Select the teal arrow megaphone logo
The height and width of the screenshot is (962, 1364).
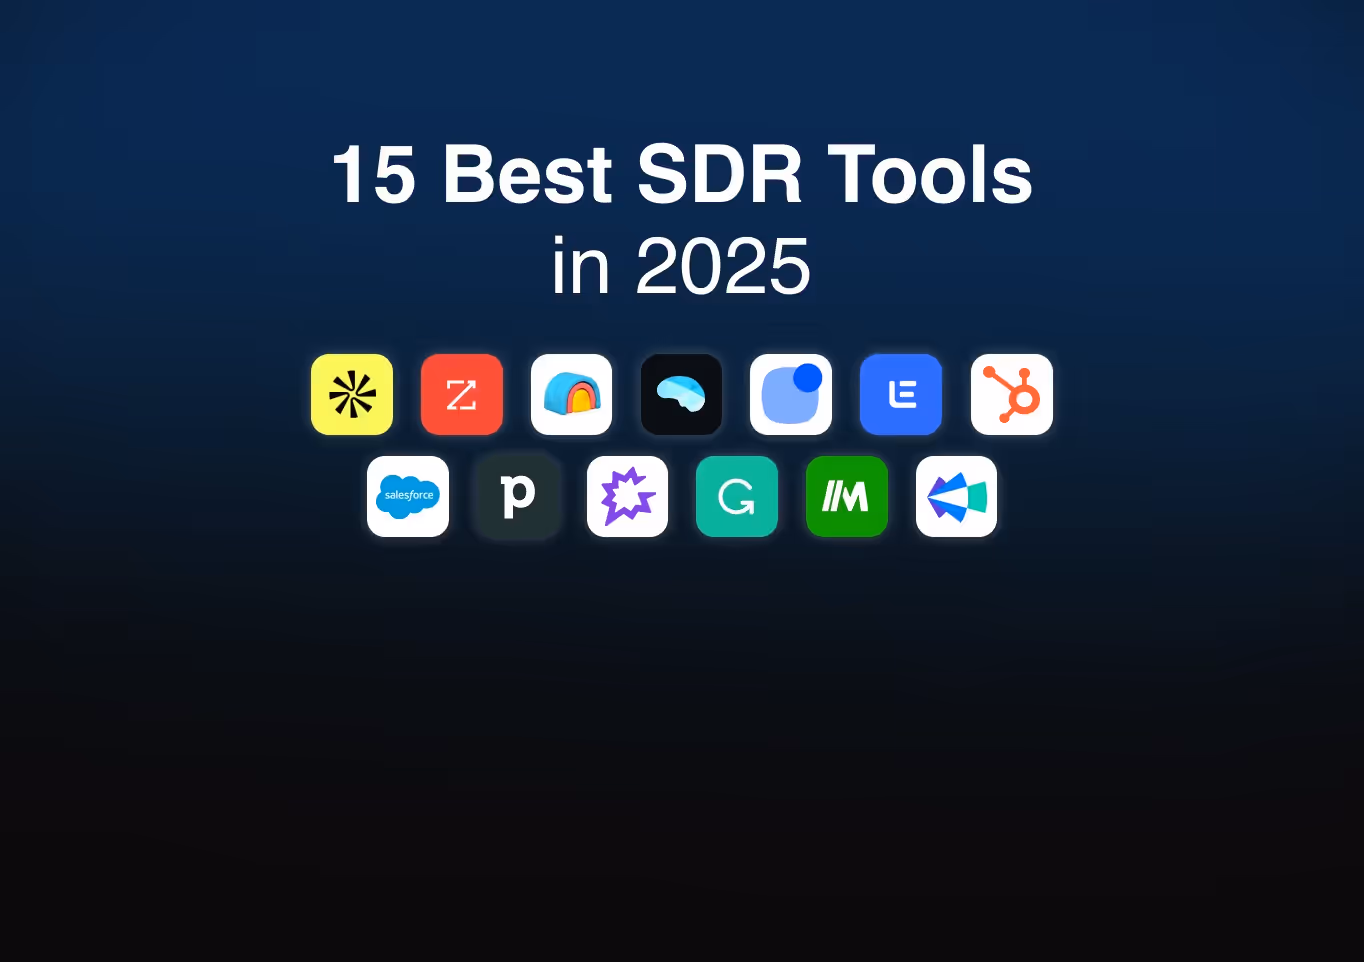coord(956,496)
